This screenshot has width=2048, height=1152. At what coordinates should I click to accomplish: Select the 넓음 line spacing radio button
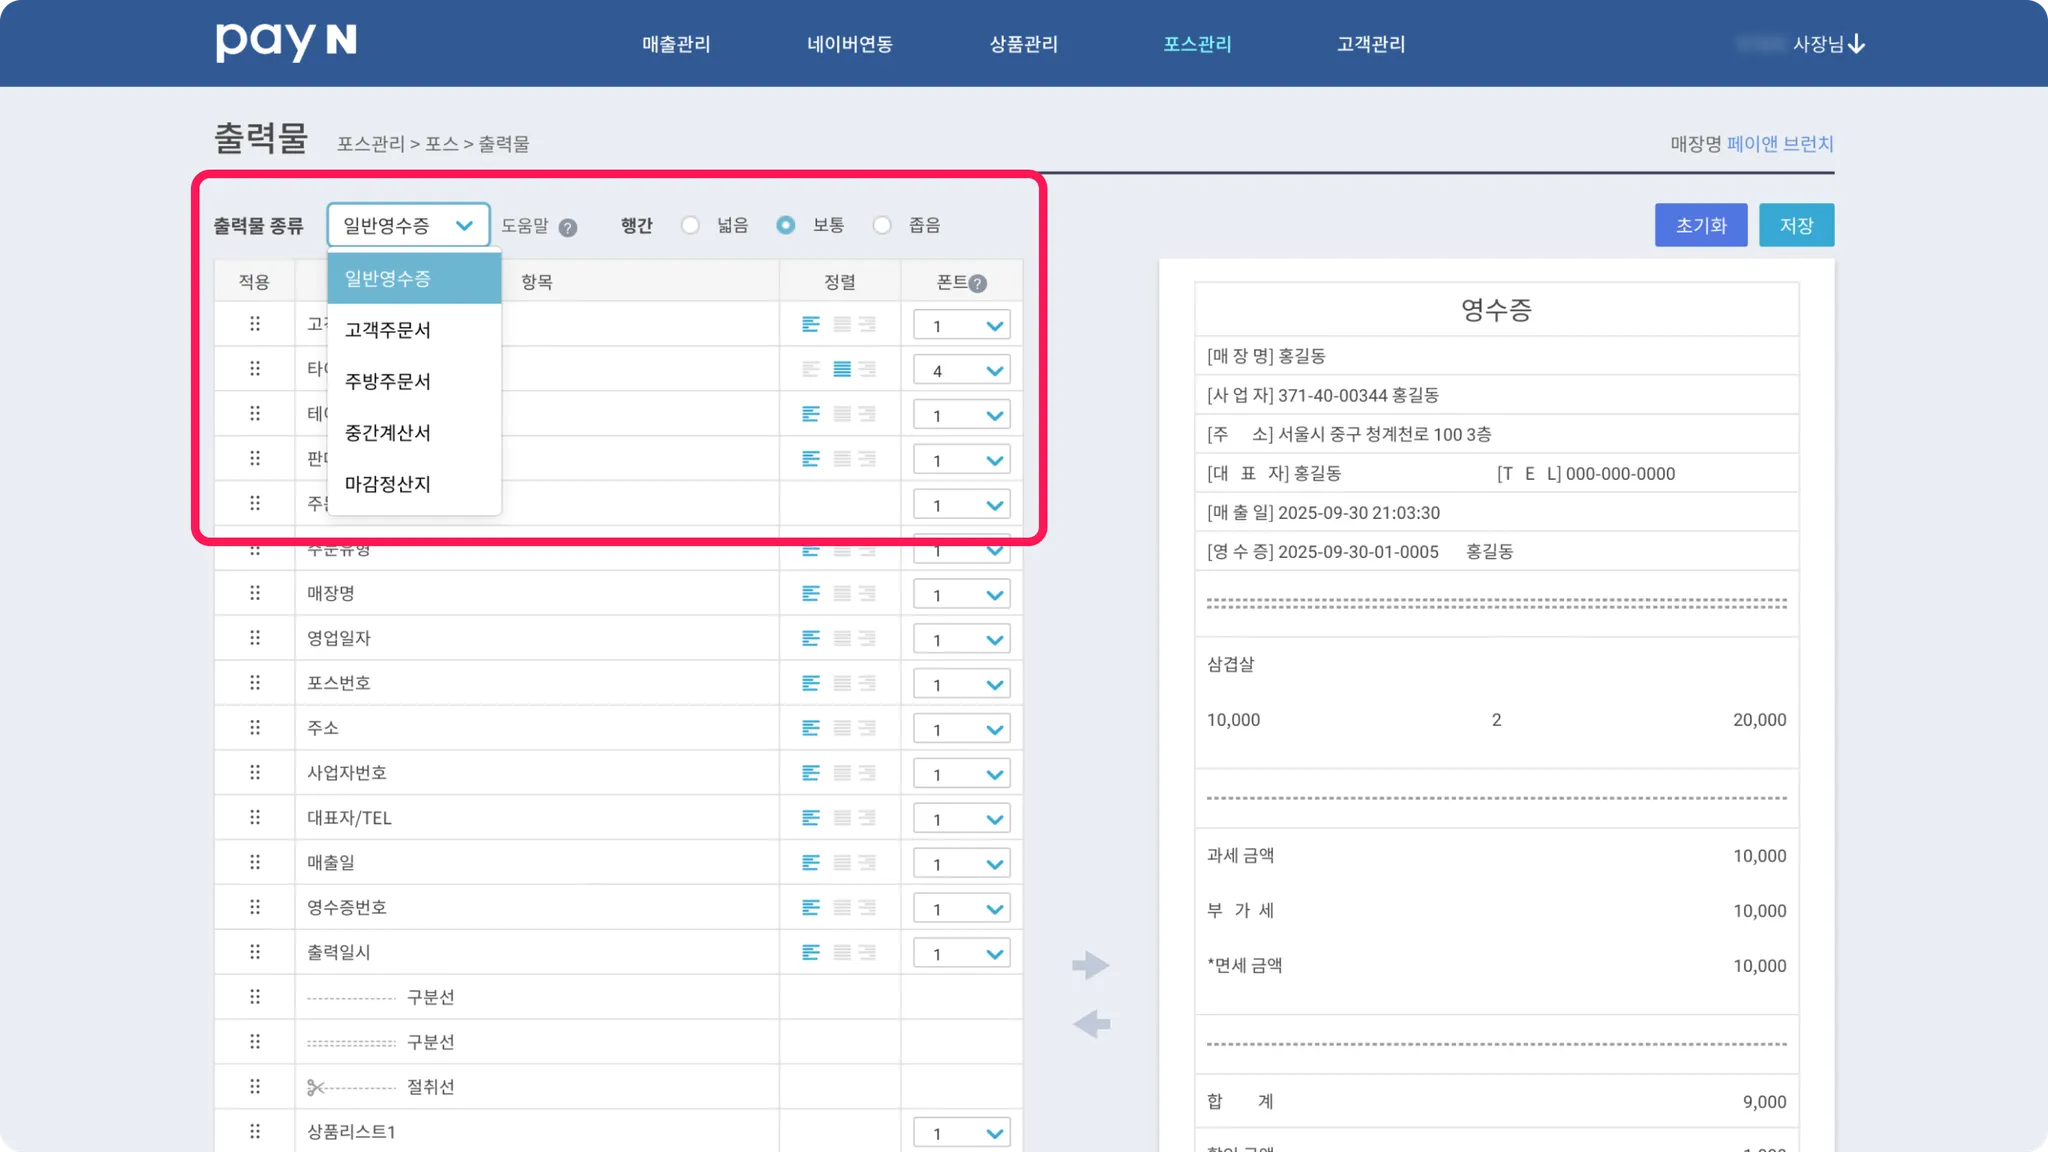tap(690, 225)
